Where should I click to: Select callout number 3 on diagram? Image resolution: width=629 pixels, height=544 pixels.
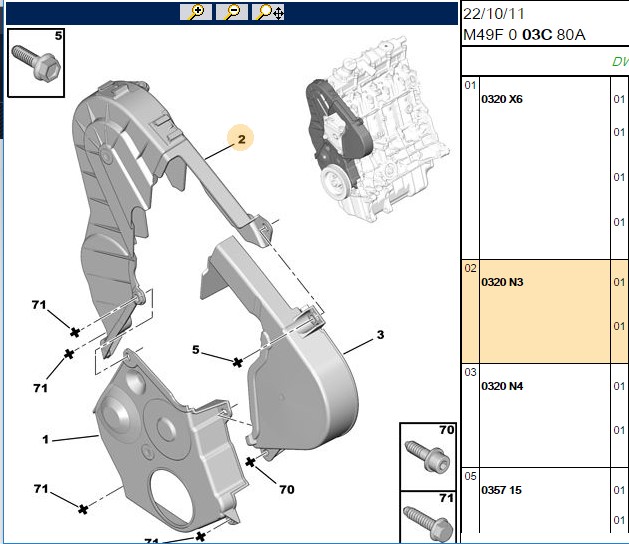[380, 335]
